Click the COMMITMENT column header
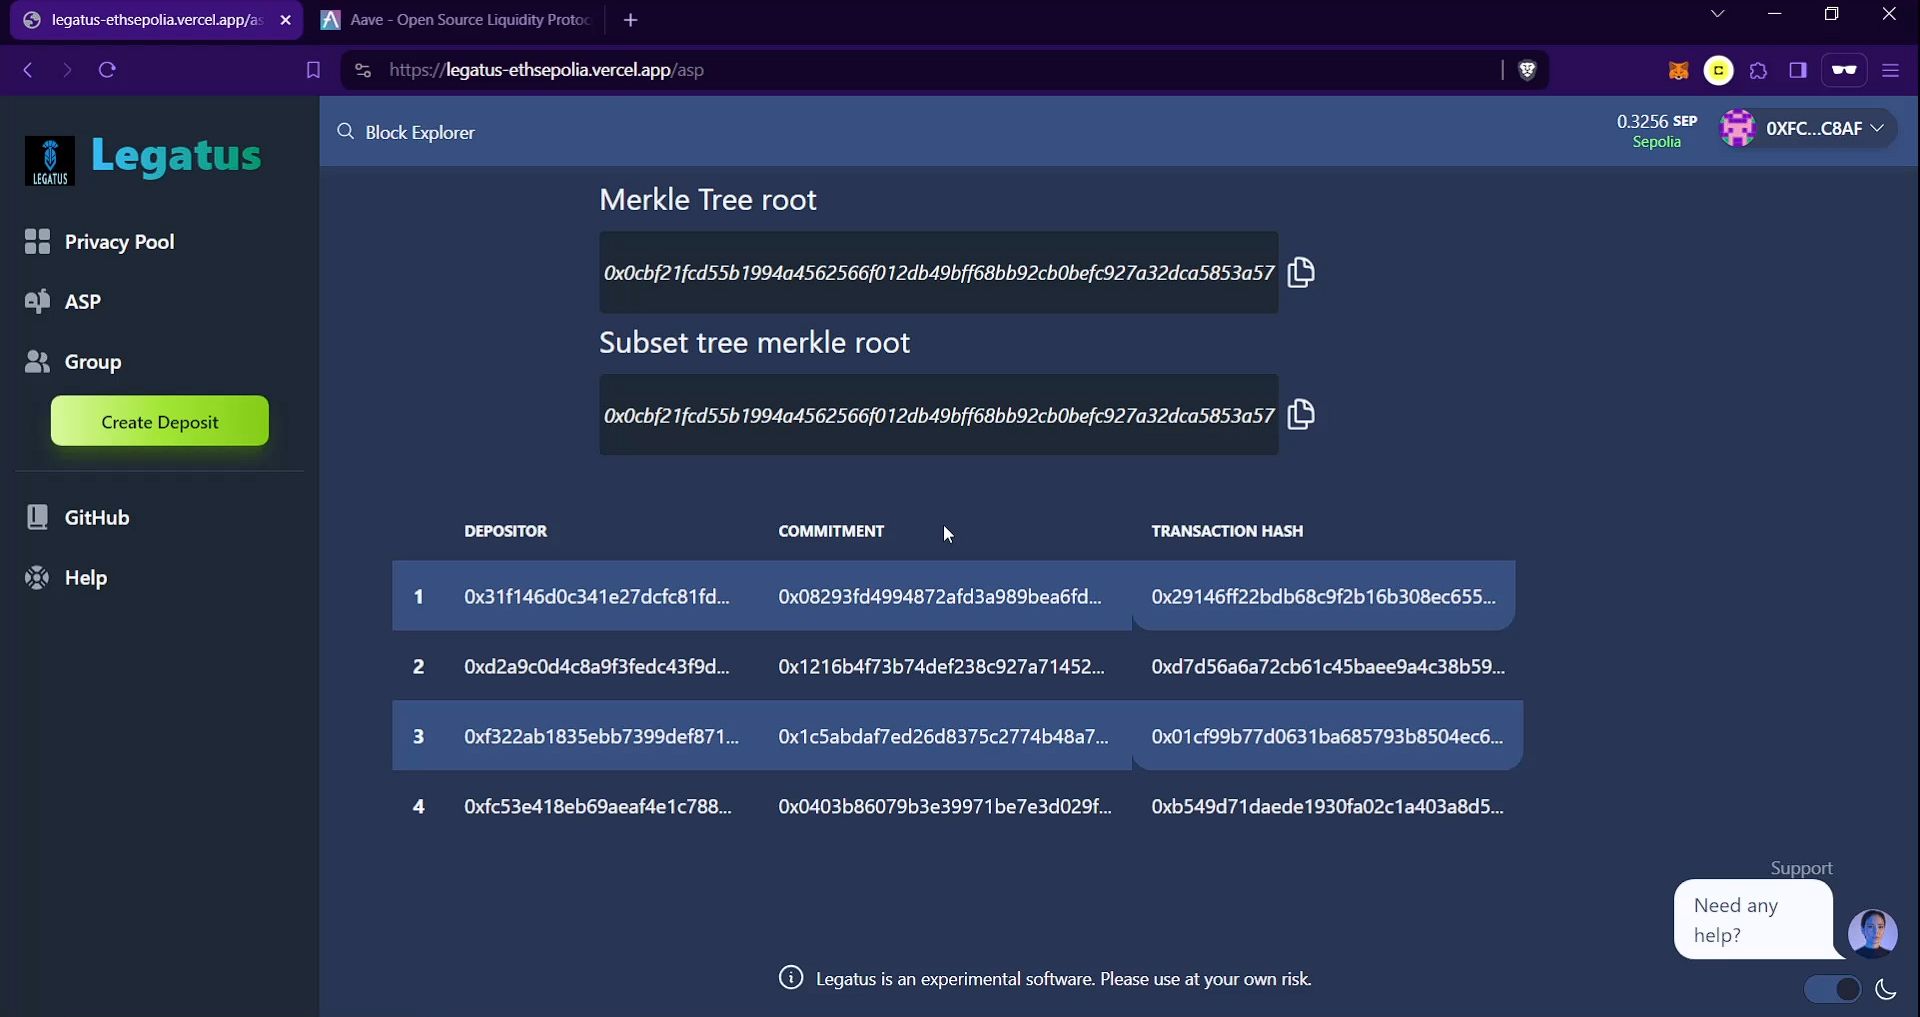Viewport: 1920px width, 1017px height. coord(831,531)
